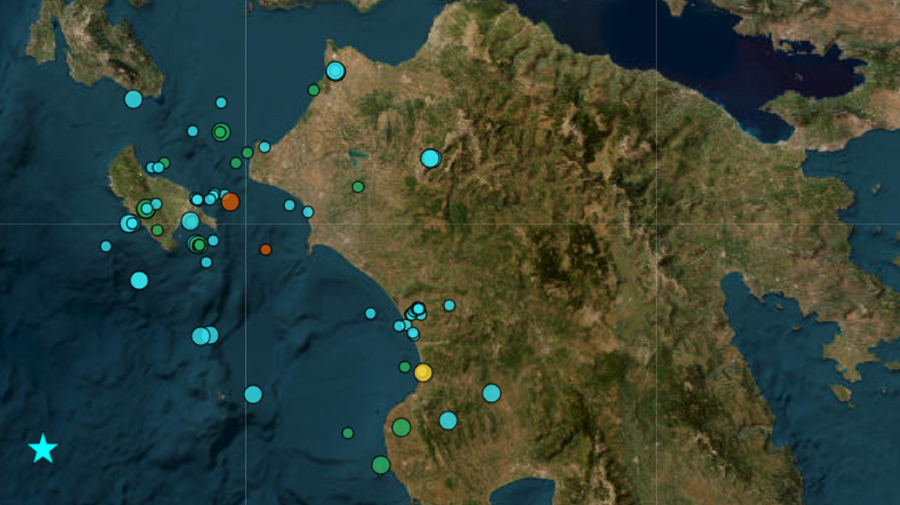Click green circle just above Zakynthos' northern tip
This screenshot has width=900, height=505.
[x=164, y=163]
